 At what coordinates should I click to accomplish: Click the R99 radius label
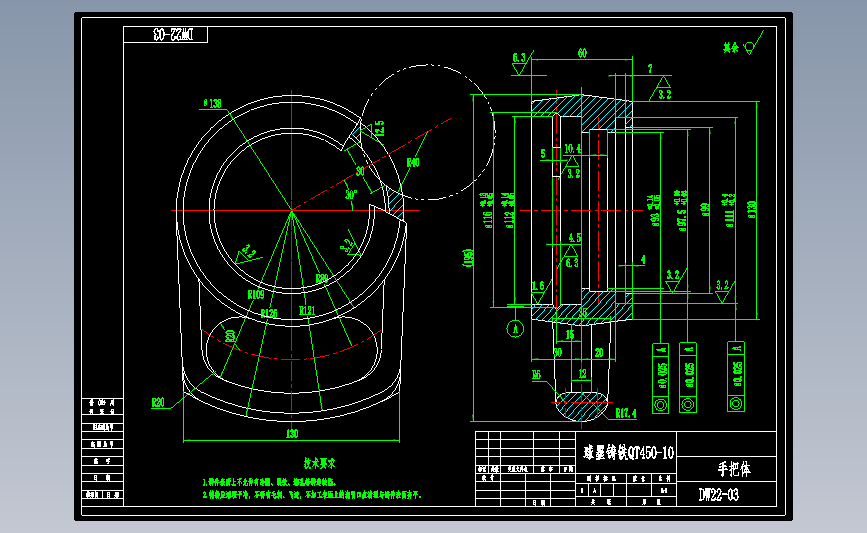[322, 278]
